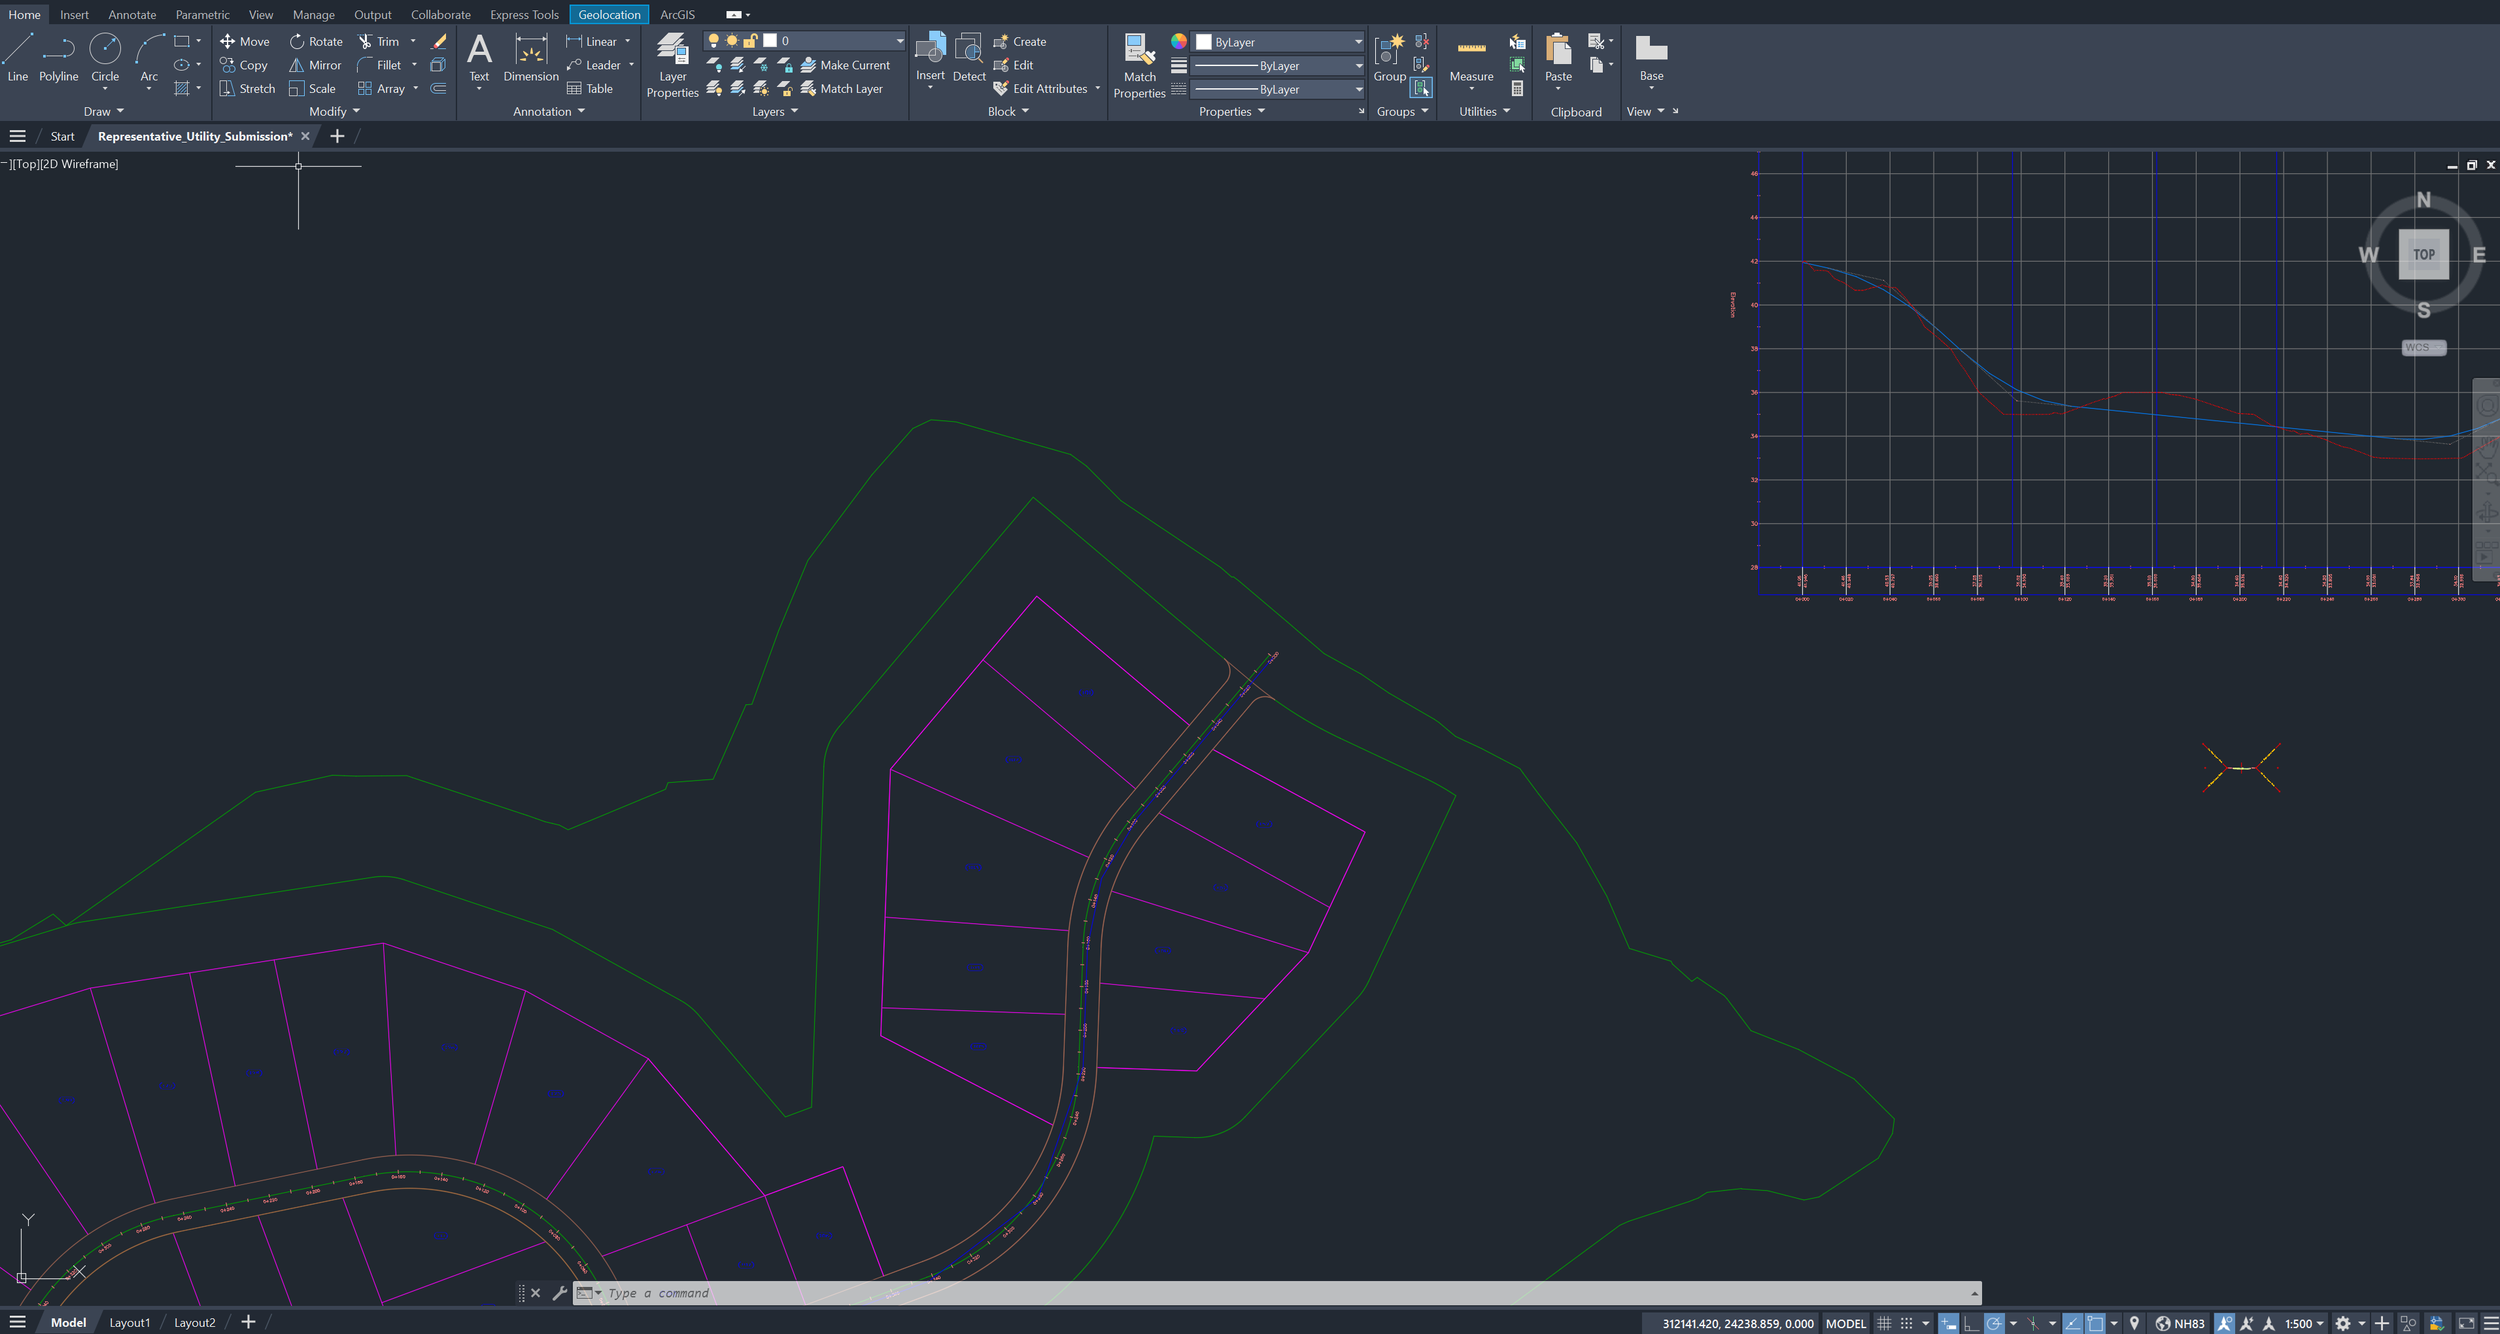Screen dimensions: 2500x1334
Task: Switch to the ArcGIS tab
Action: pyautogui.click(x=677, y=14)
